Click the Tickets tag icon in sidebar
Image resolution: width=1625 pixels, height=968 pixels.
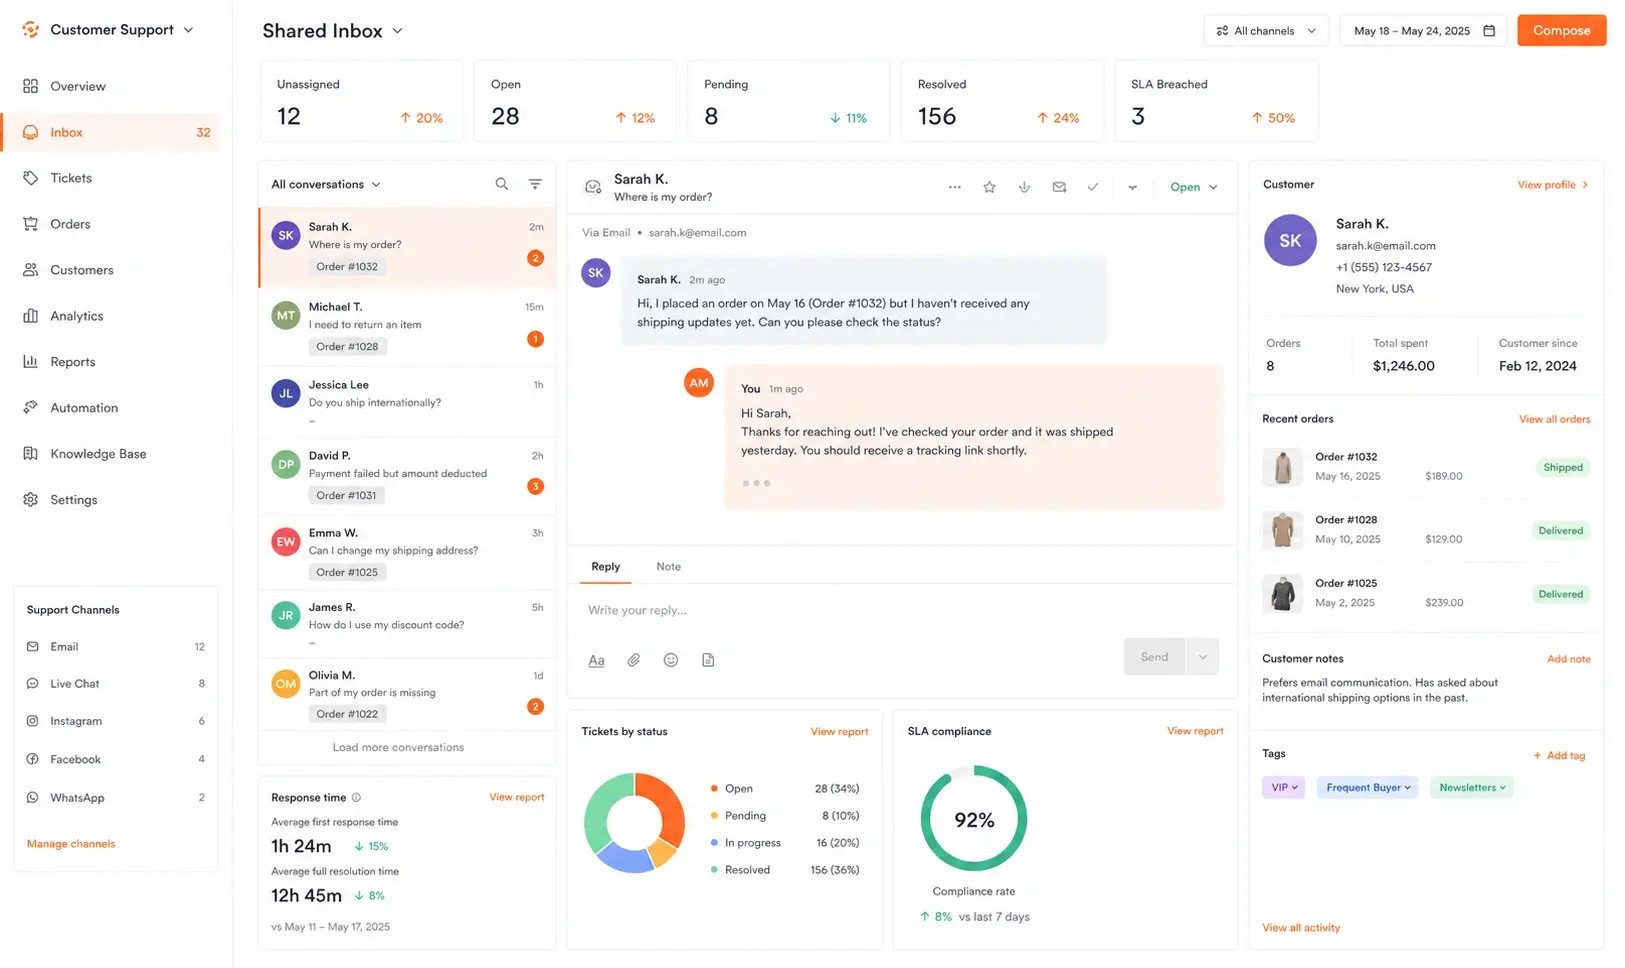tap(31, 178)
